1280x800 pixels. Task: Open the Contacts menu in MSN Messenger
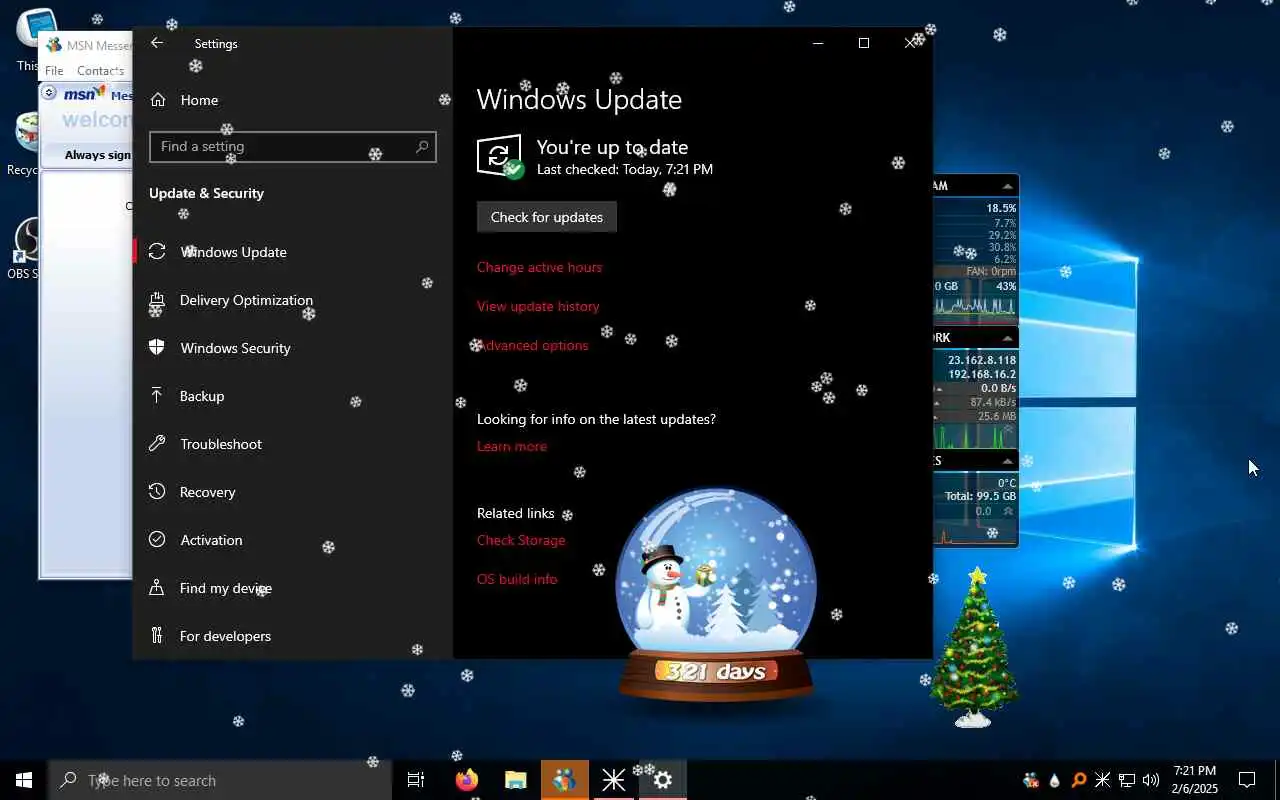coord(100,71)
